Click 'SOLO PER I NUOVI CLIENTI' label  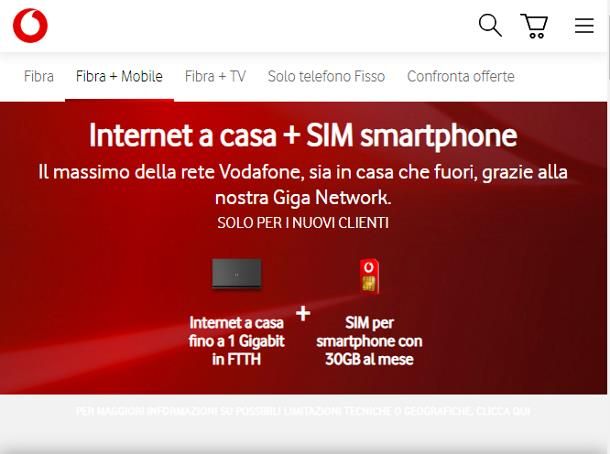303,223
